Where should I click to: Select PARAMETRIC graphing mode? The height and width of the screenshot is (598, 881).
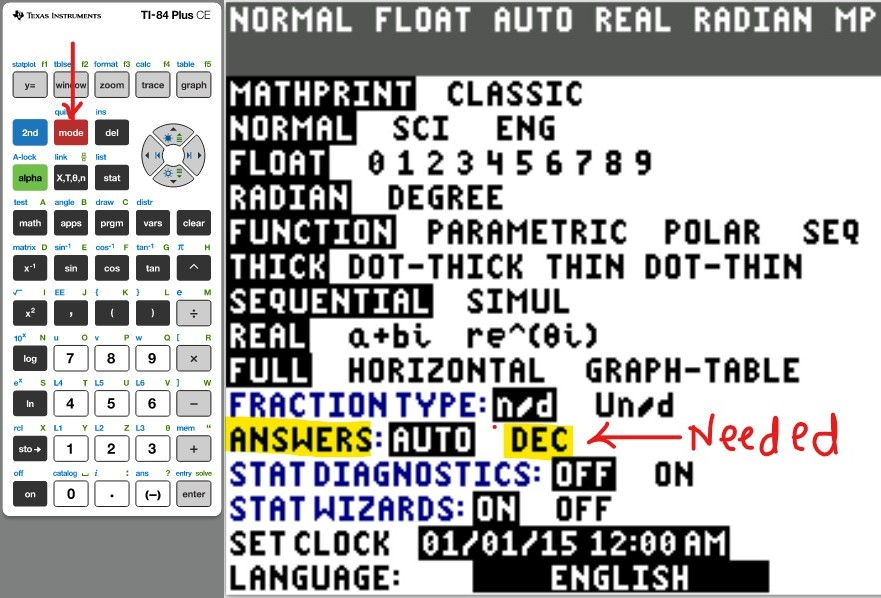point(527,233)
